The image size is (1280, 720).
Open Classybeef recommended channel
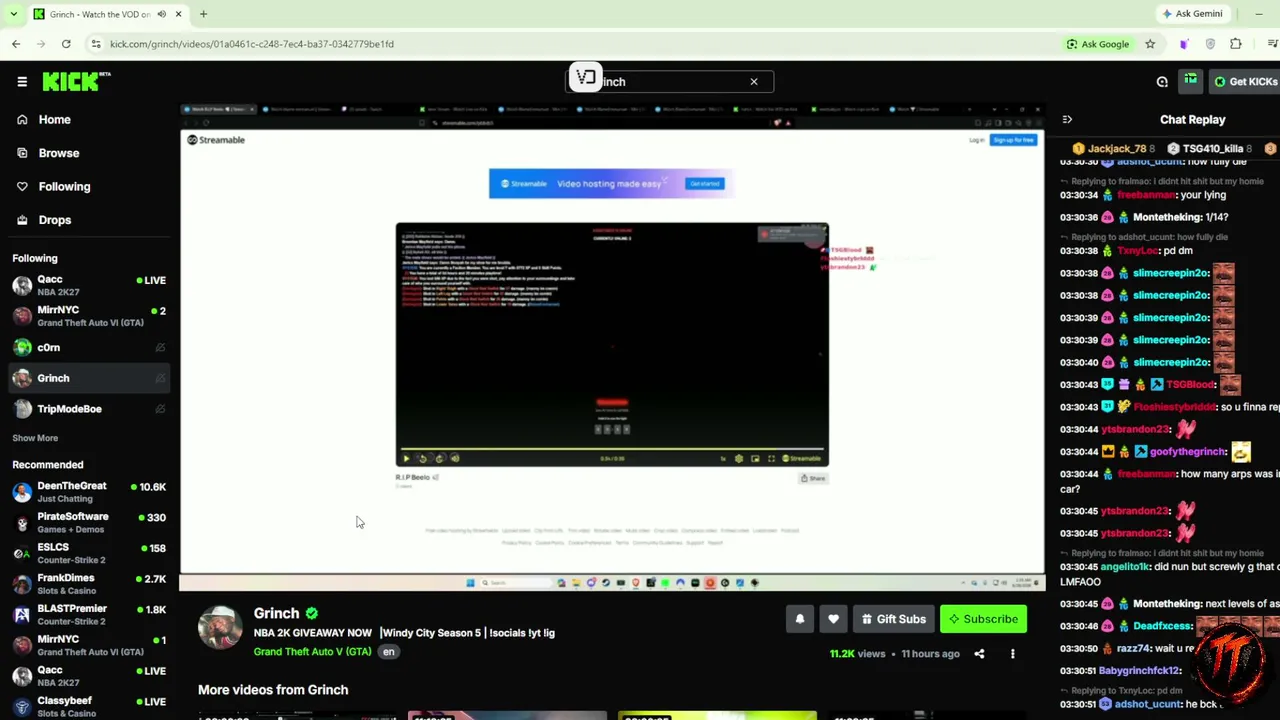(x=89, y=706)
